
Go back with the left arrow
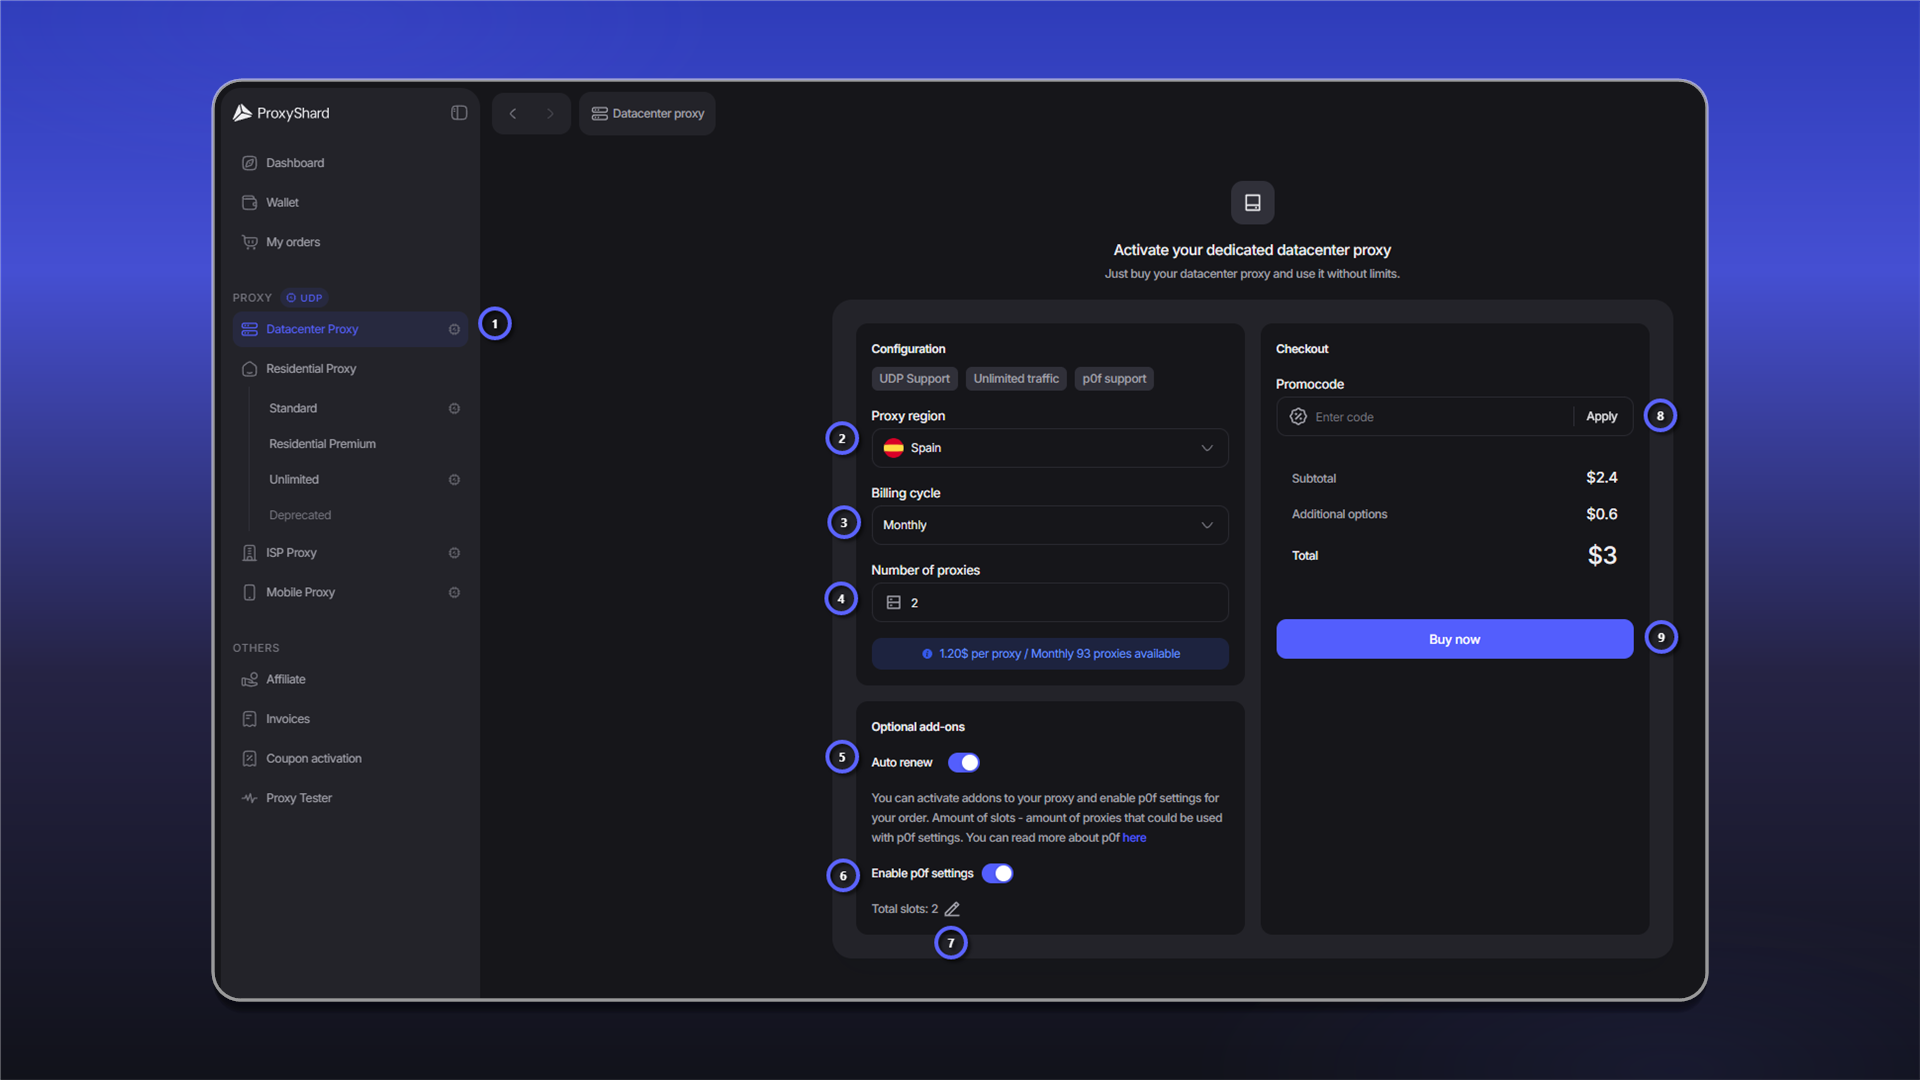pos(513,113)
